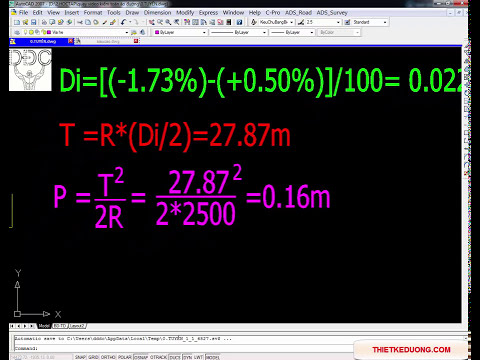Click the Cut scissors icon

click(x=80, y=22)
